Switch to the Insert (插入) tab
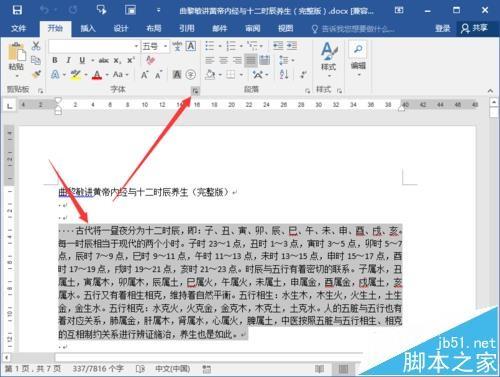This screenshot has width=500, height=377. (x=88, y=28)
